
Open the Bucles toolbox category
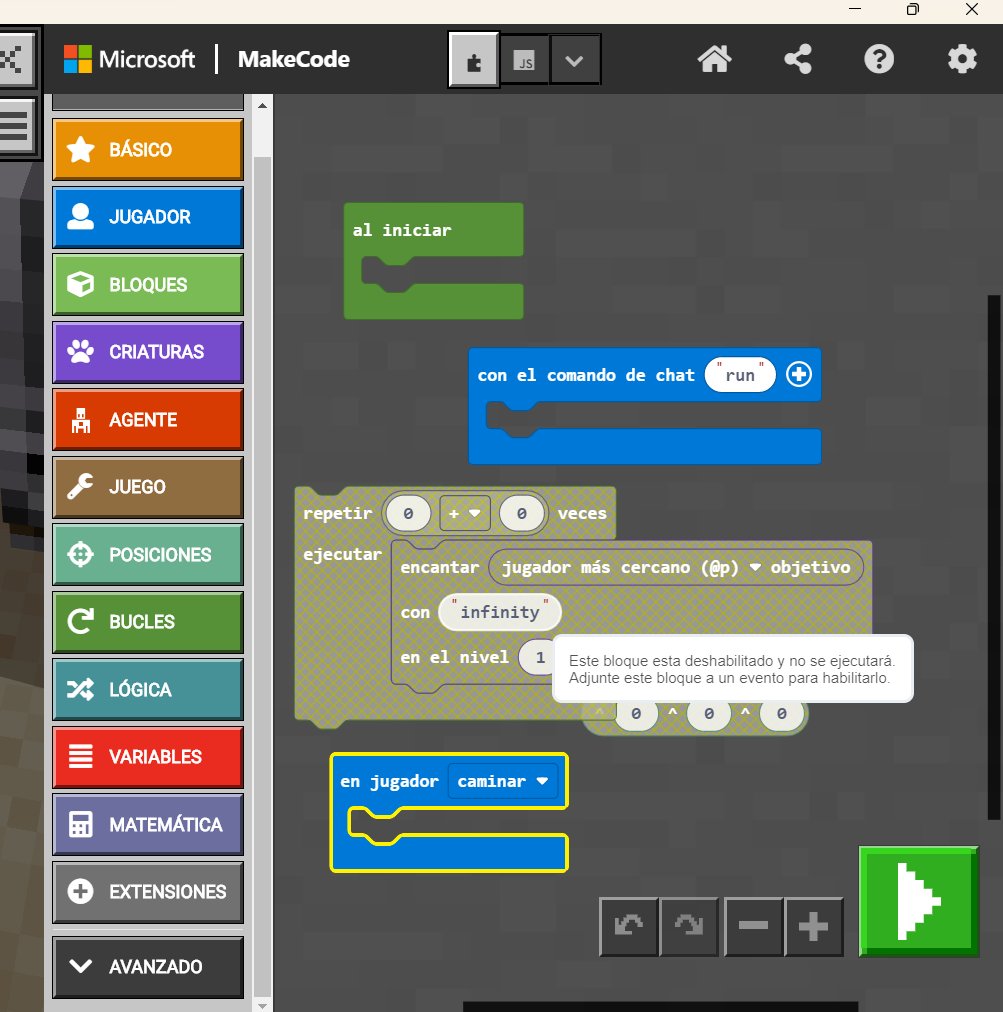point(148,622)
